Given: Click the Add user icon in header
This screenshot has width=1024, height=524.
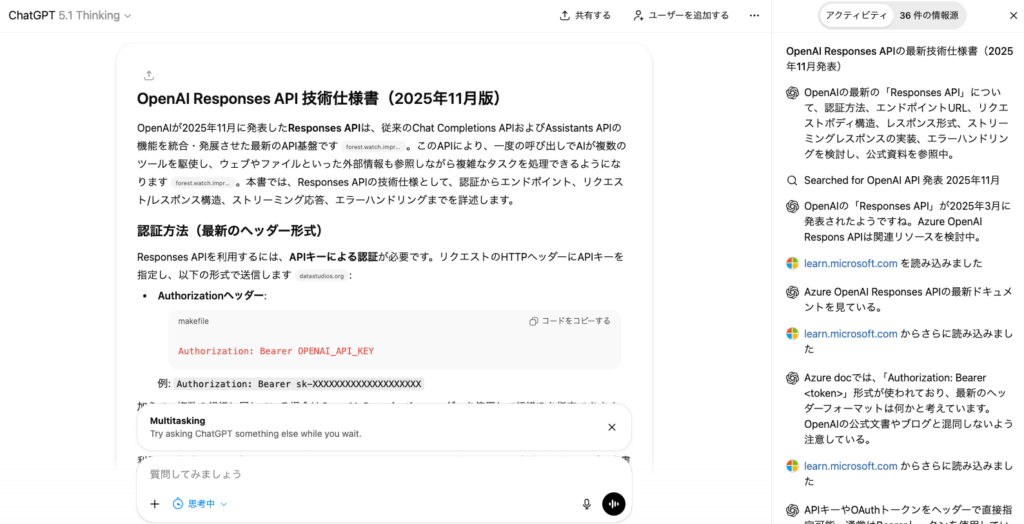Looking at the screenshot, I should tap(639, 15).
